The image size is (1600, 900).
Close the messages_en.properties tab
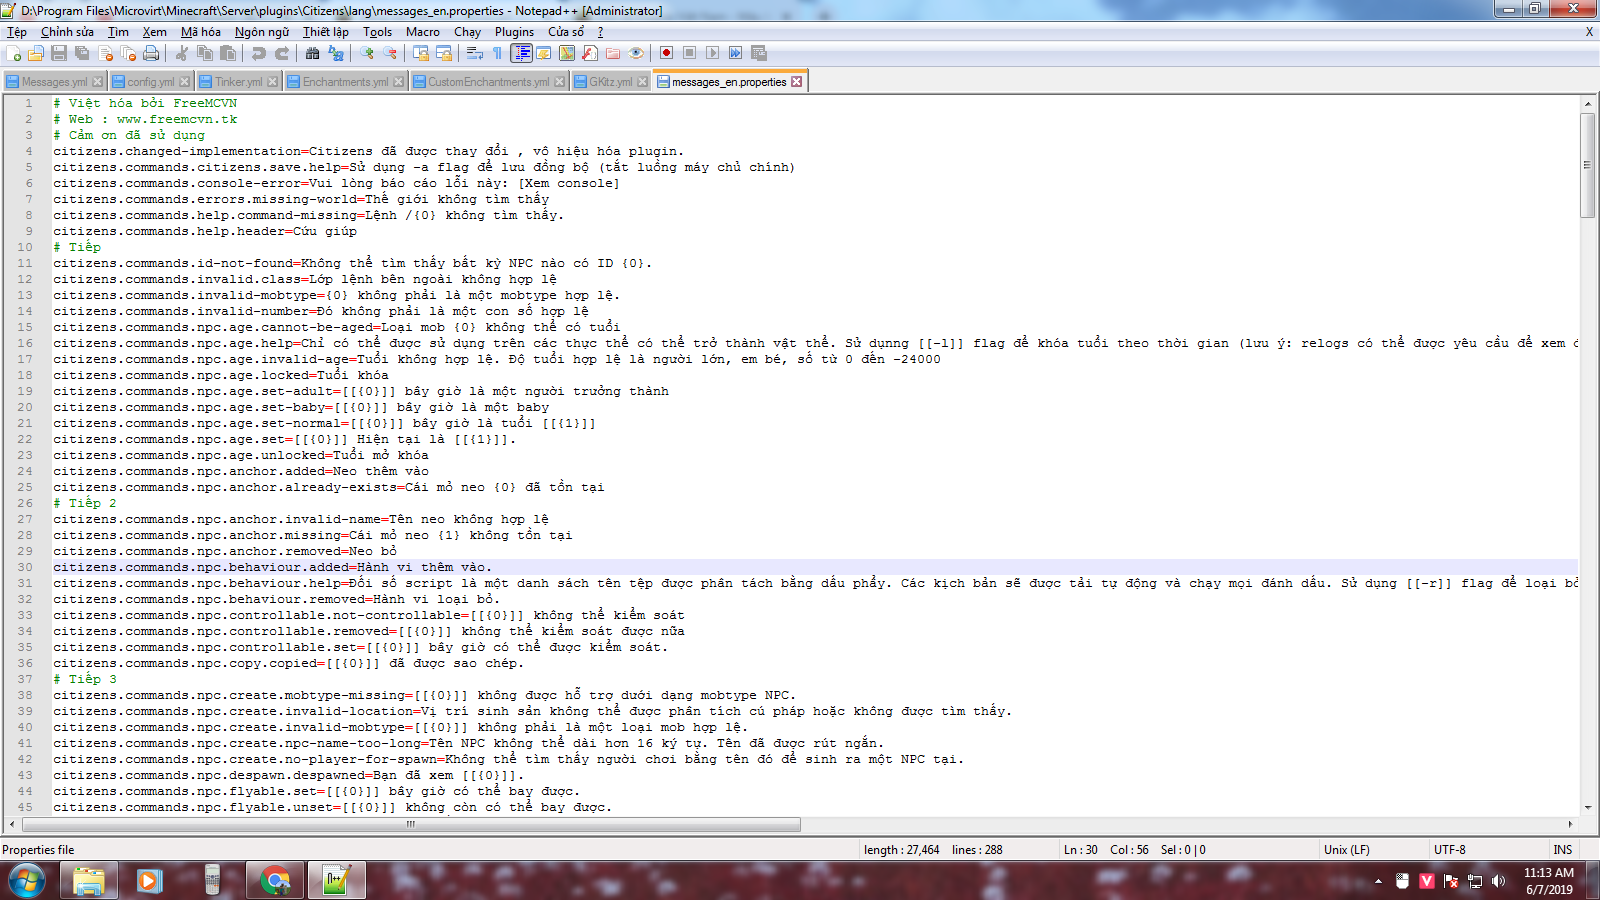[796, 82]
